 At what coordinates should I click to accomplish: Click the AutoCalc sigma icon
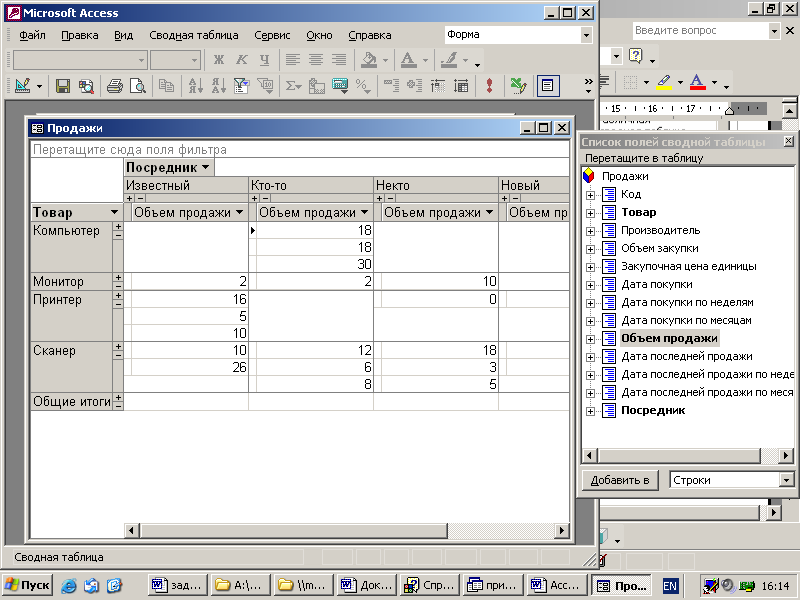click(x=293, y=86)
